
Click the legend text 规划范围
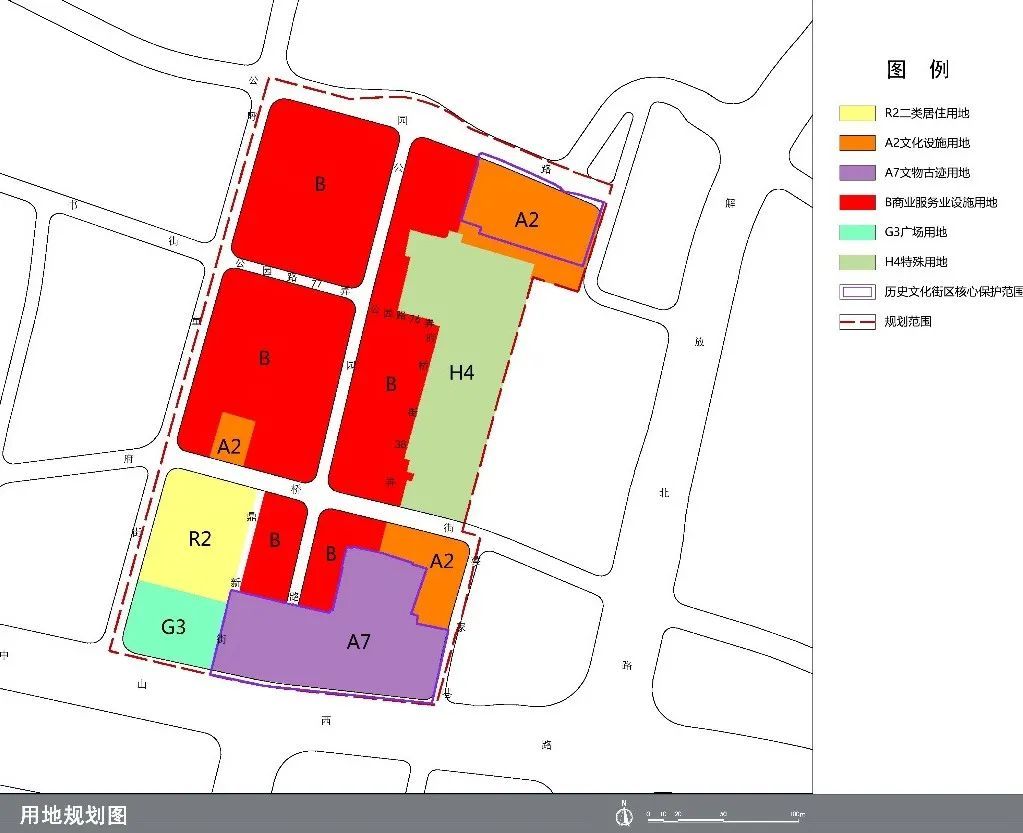click(908, 322)
